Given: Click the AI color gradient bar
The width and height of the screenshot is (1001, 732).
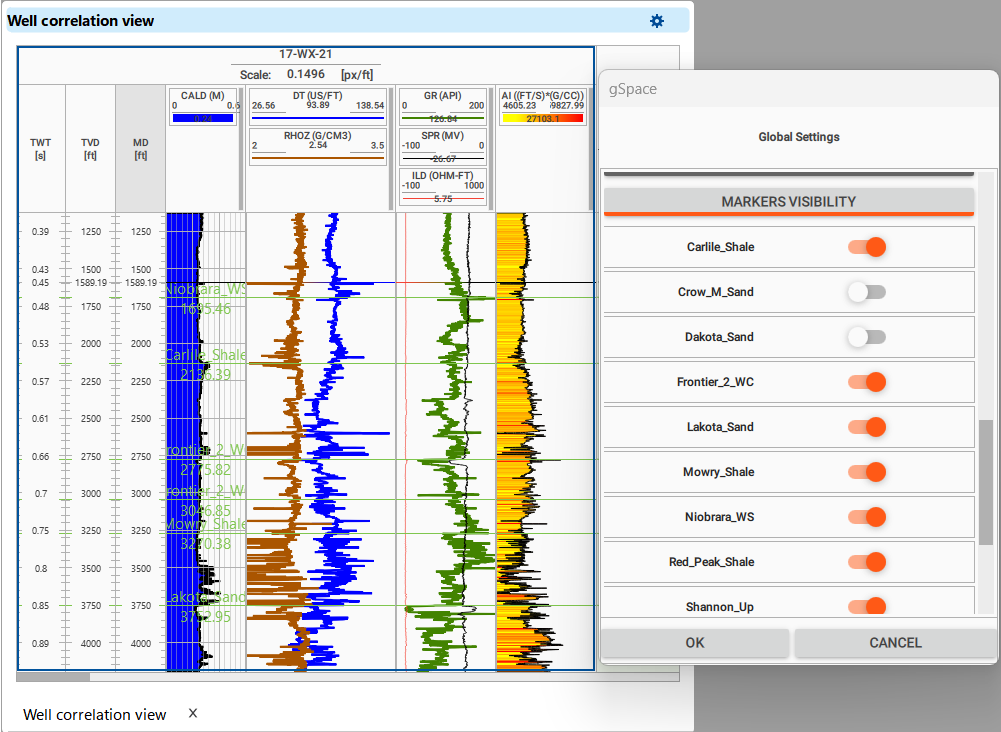Looking at the screenshot, I should [x=541, y=118].
